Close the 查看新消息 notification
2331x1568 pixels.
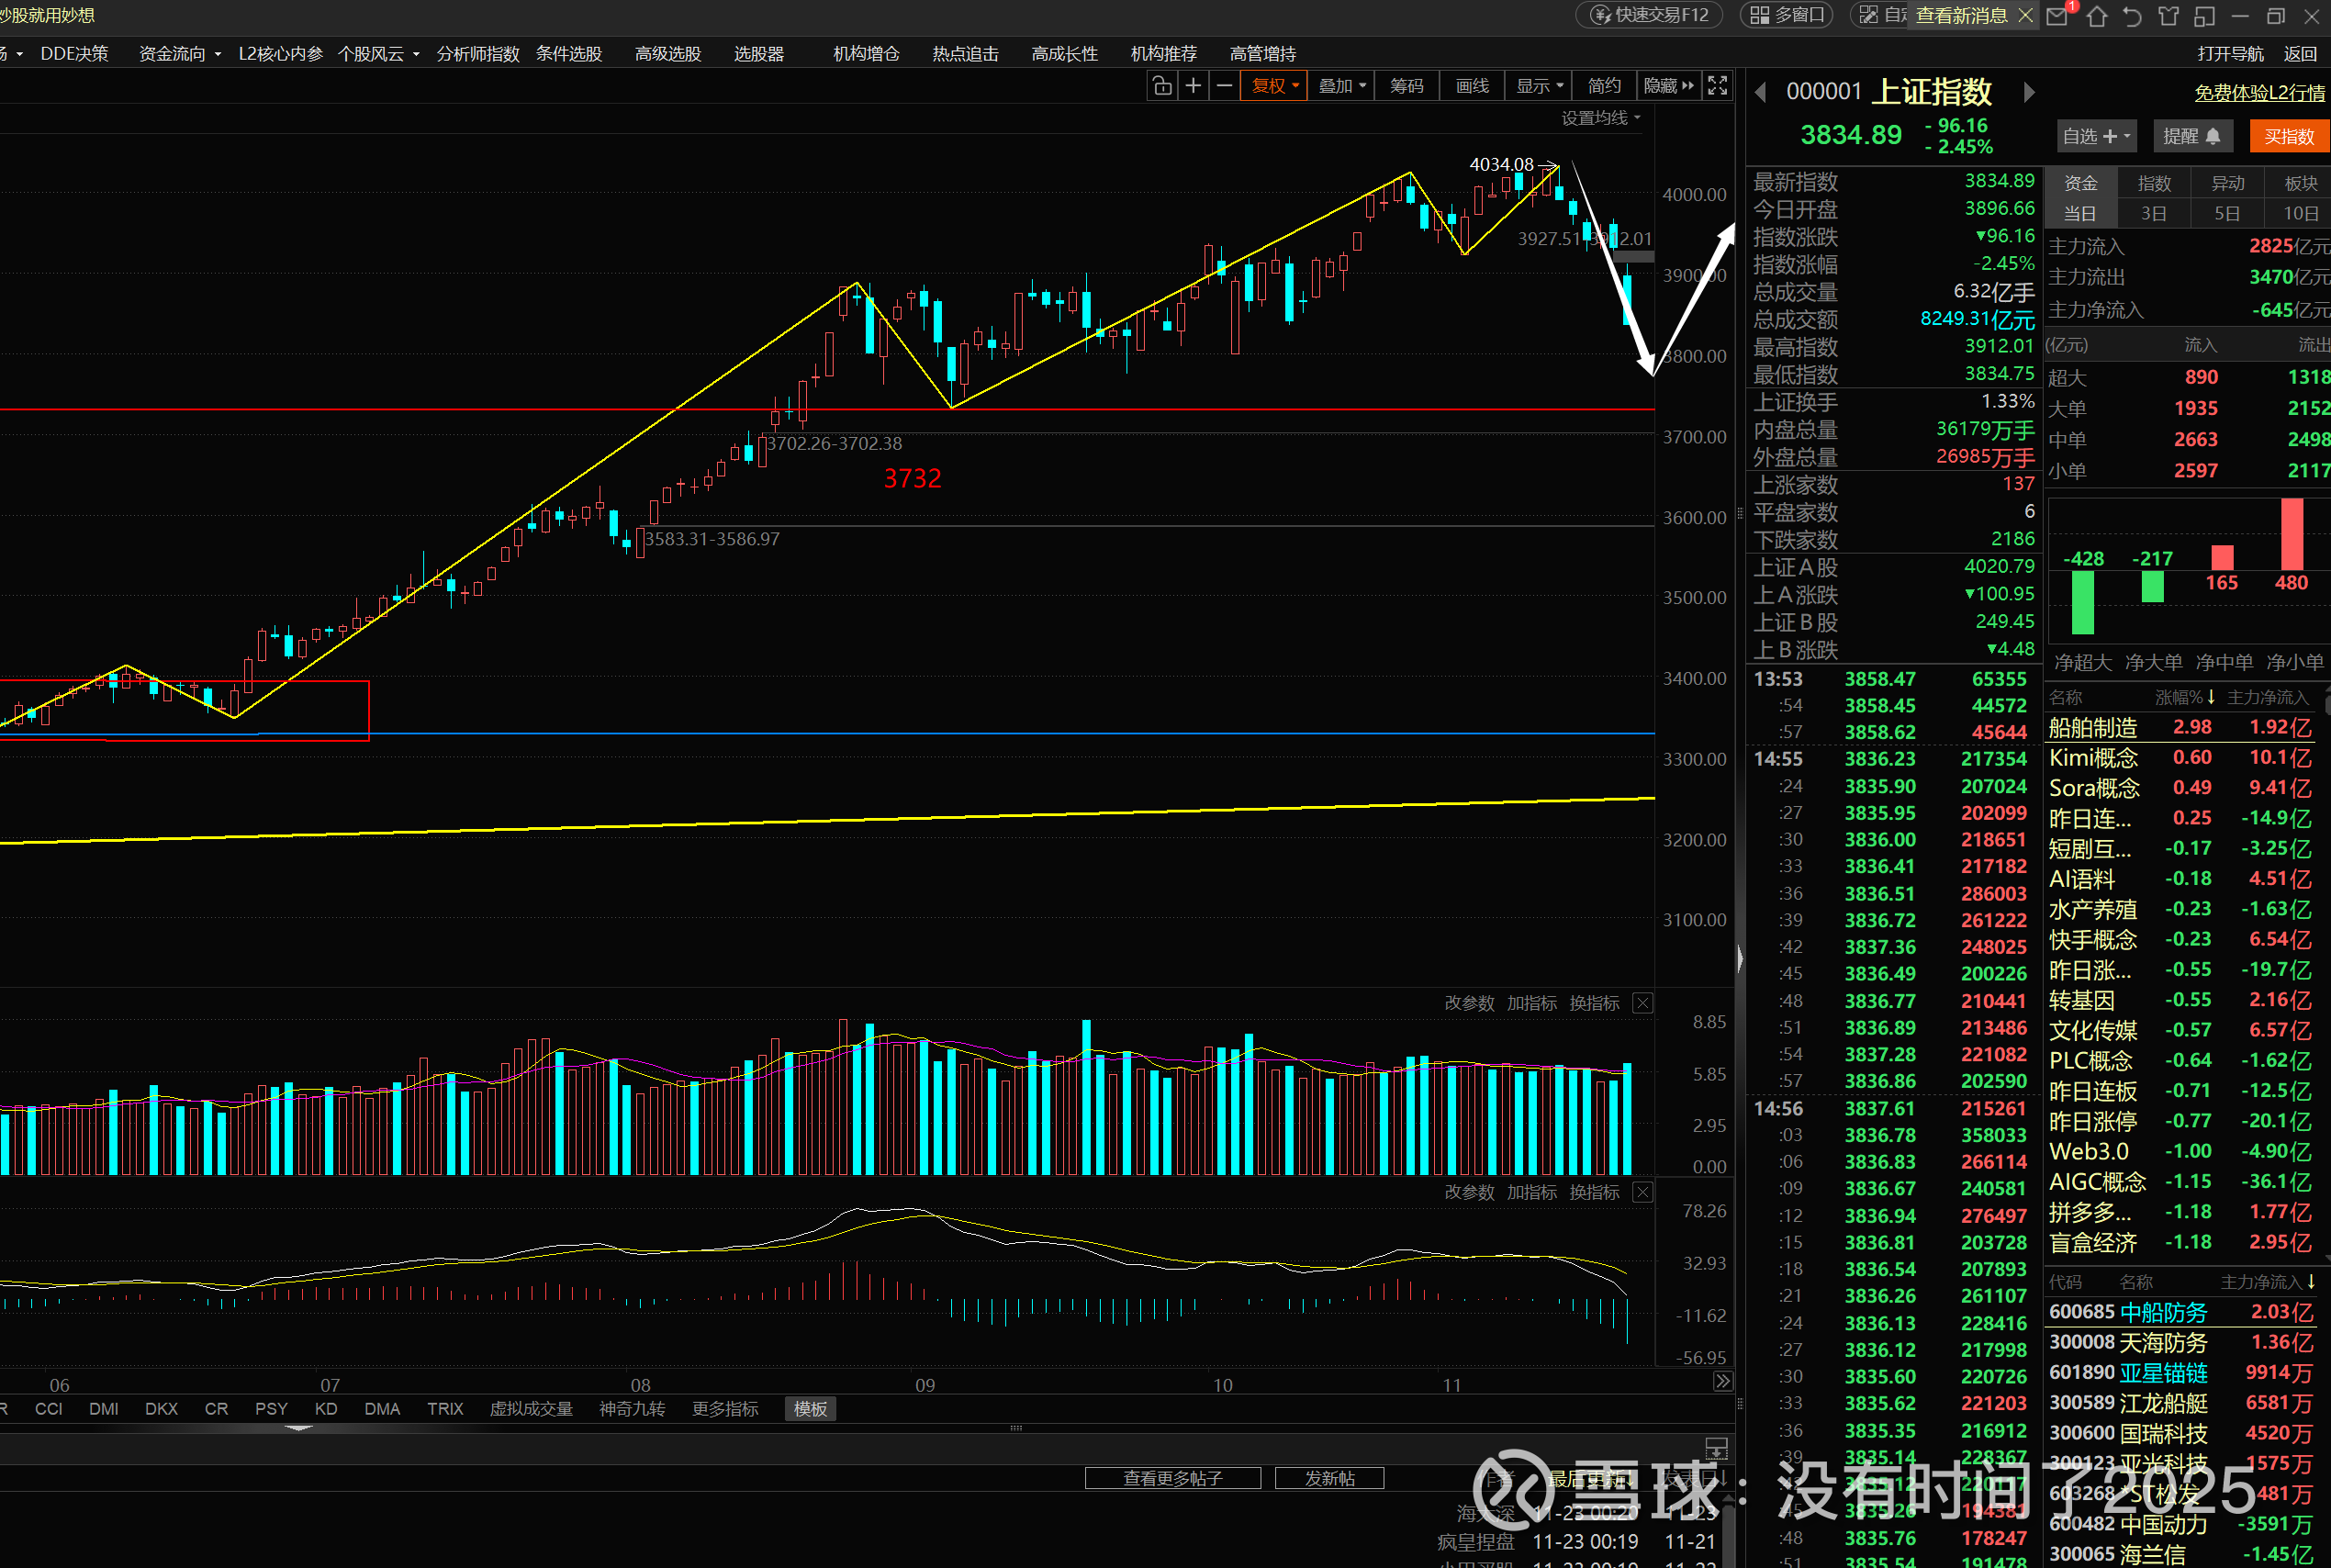click(2025, 15)
